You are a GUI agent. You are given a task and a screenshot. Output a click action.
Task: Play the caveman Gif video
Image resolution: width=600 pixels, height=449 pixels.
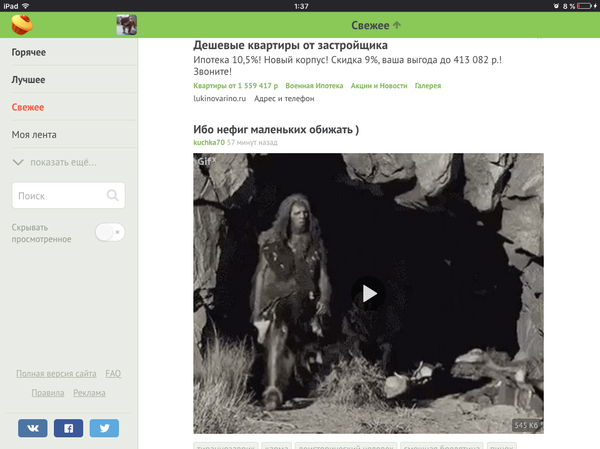pos(368,294)
